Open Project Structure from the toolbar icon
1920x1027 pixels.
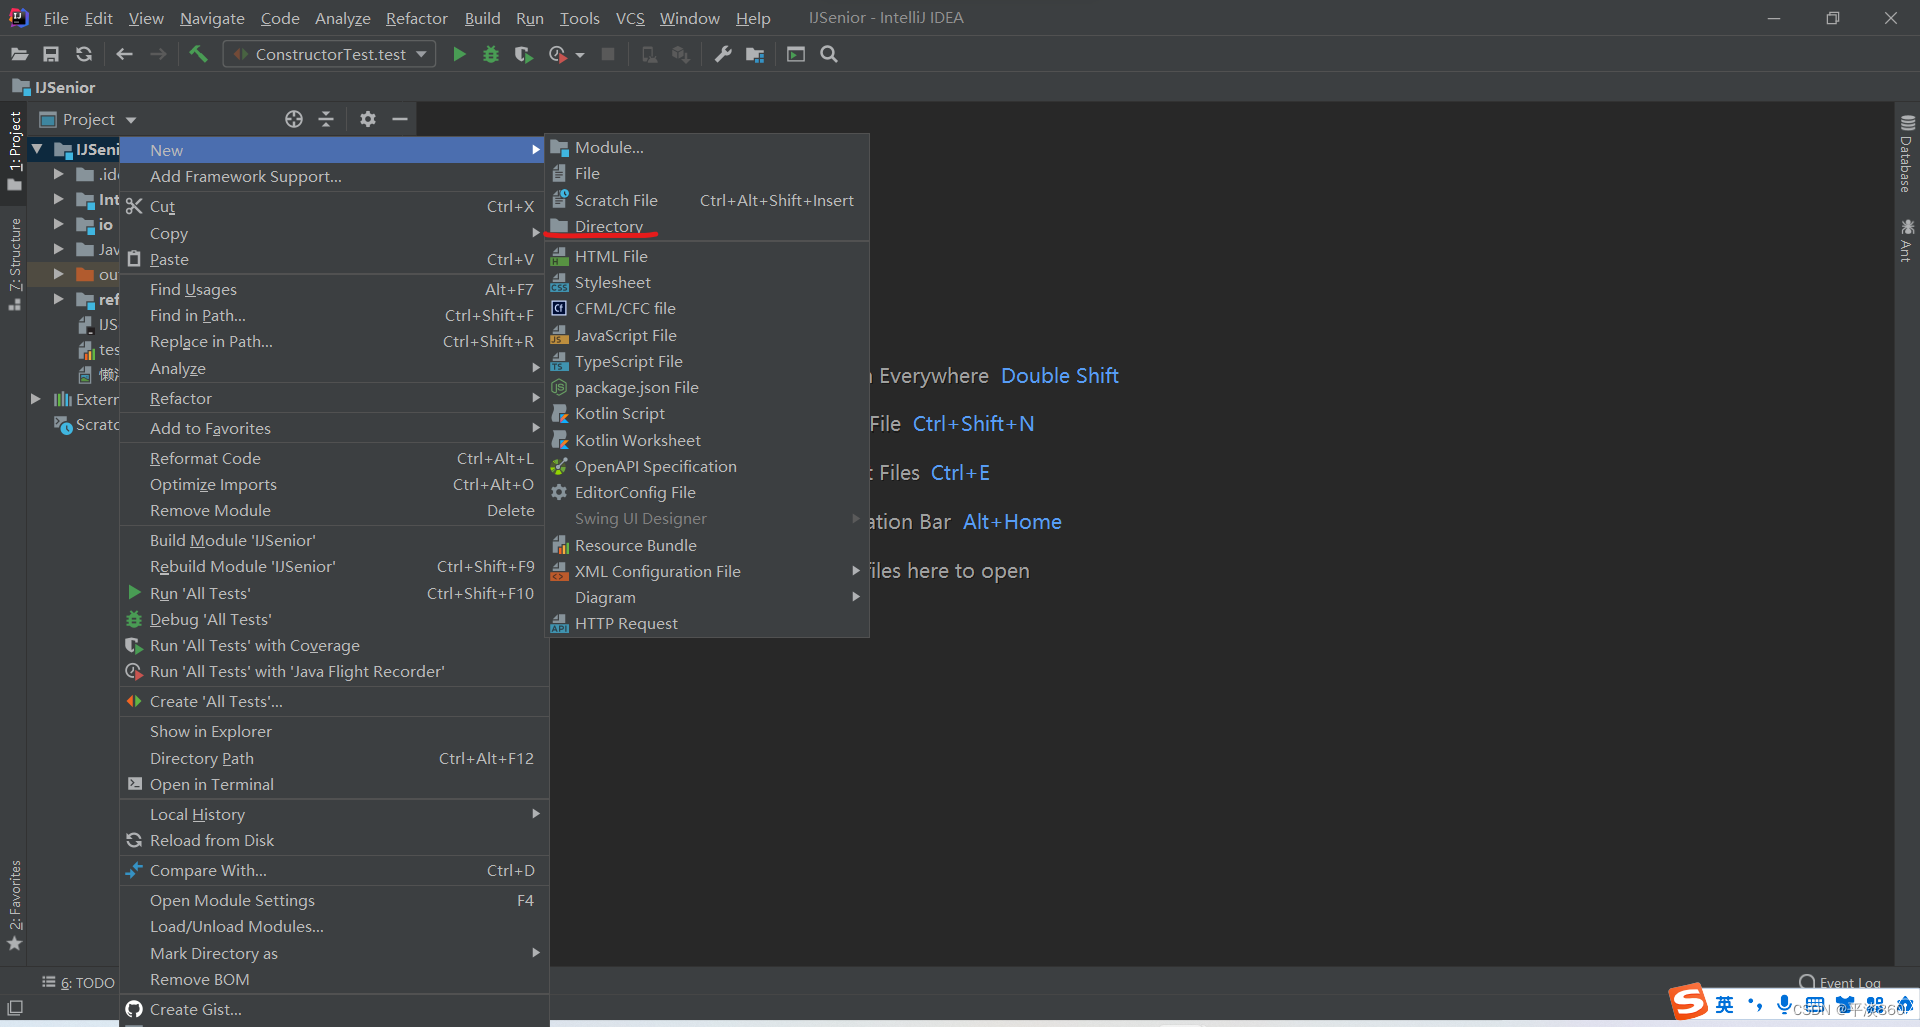tap(755, 54)
